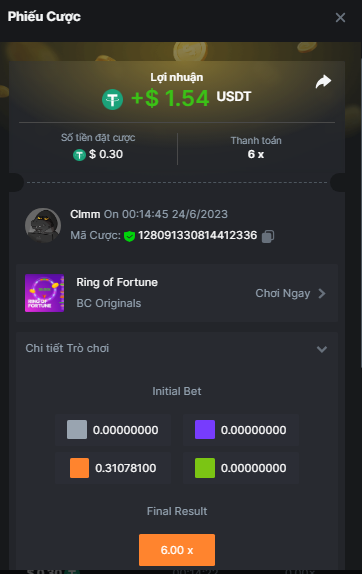The width and height of the screenshot is (362, 574).
Task: Open the Clmm user avatar
Action: tap(43, 225)
